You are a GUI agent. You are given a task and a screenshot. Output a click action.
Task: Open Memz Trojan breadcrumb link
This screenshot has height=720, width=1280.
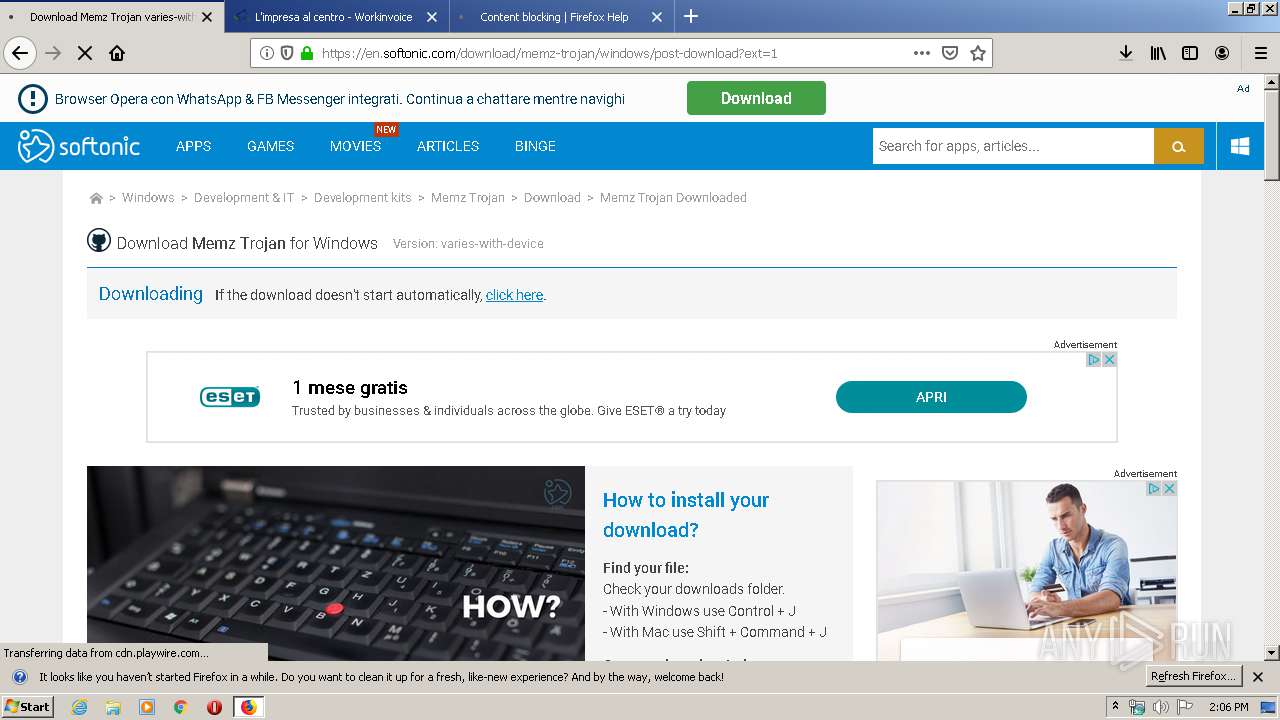pos(468,198)
